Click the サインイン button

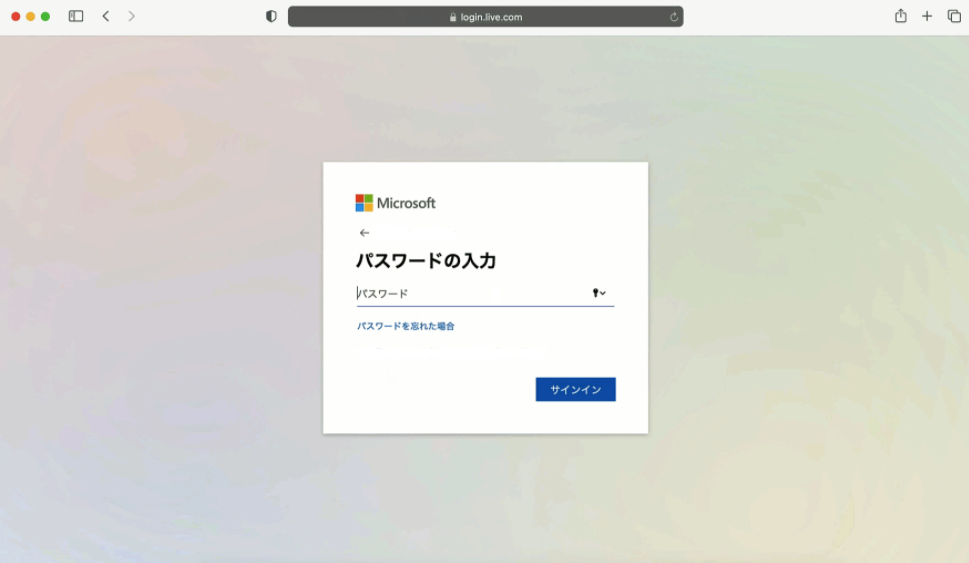pyautogui.click(x=575, y=389)
